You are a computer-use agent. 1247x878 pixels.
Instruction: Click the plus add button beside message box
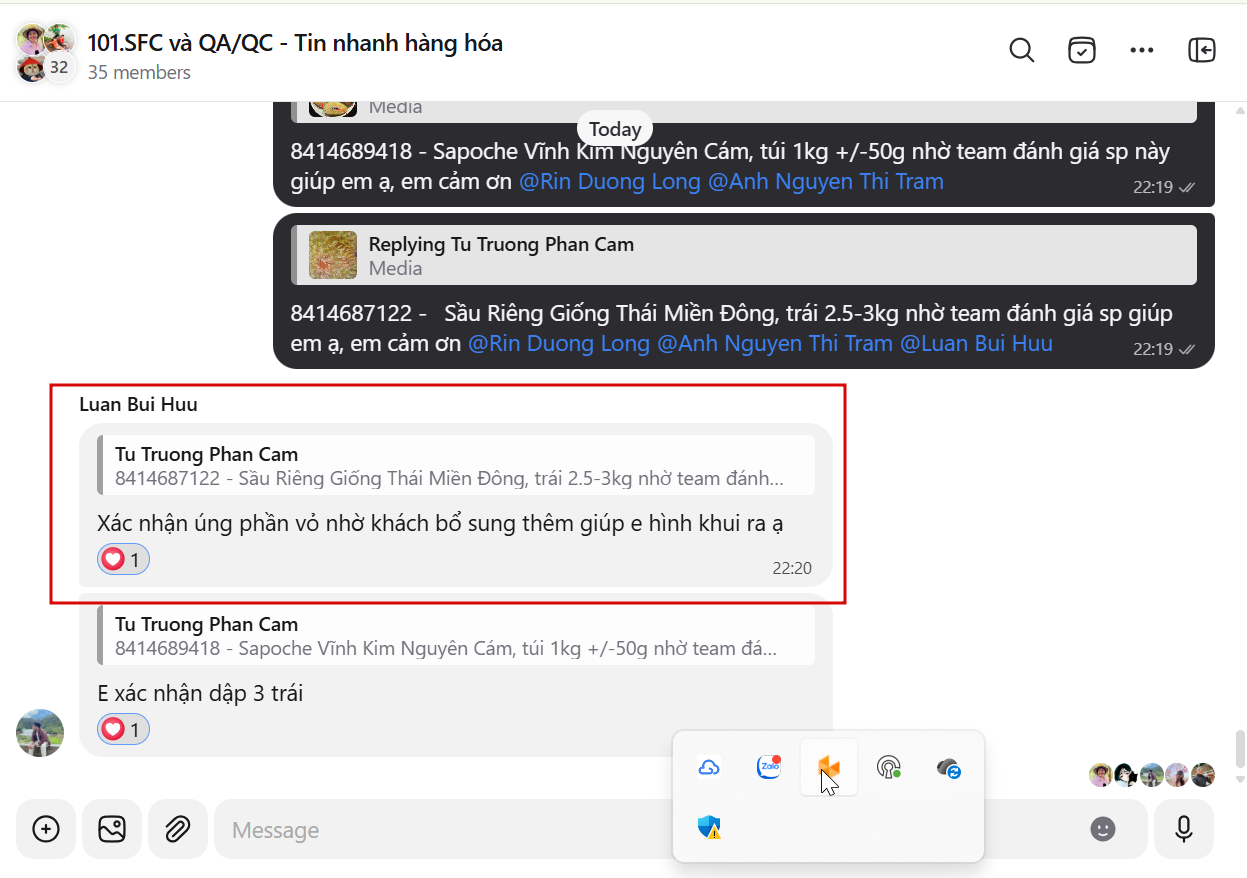pos(46,829)
